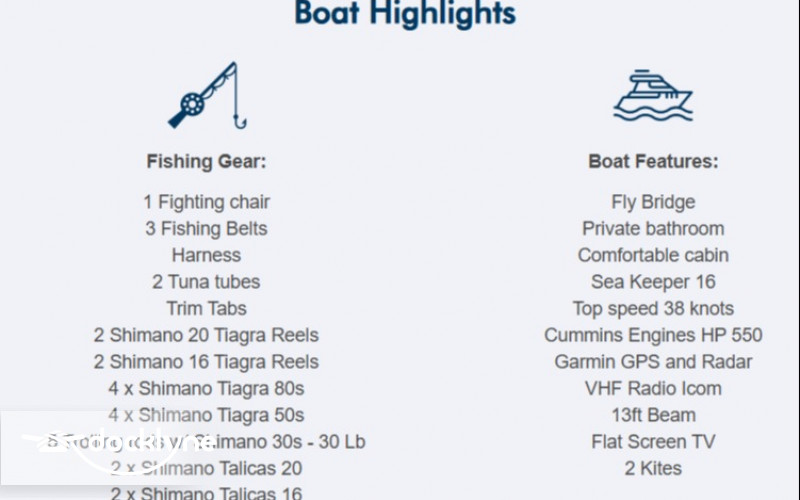Image resolution: width=800 pixels, height=500 pixels.
Task: Click the 'Trim Tabs' entry
Action: pyautogui.click(x=206, y=308)
